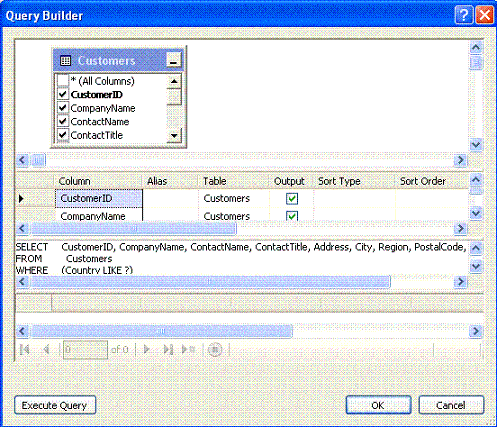This screenshot has width=497, height=427.
Task: Uncheck the ContactTitle column checkbox
Action: click(63, 135)
